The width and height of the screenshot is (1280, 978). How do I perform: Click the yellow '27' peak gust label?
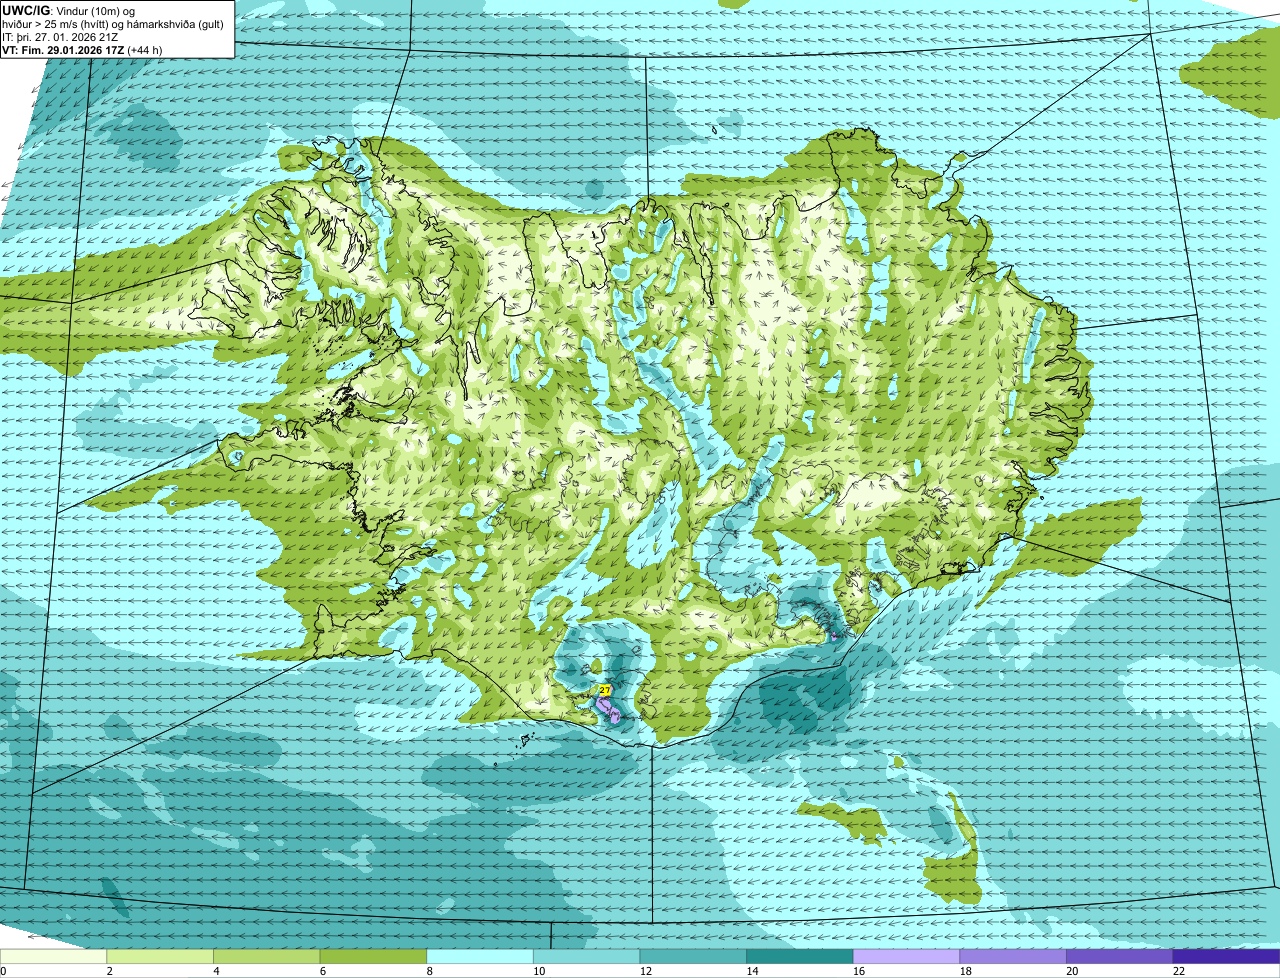tap(604, 690)
